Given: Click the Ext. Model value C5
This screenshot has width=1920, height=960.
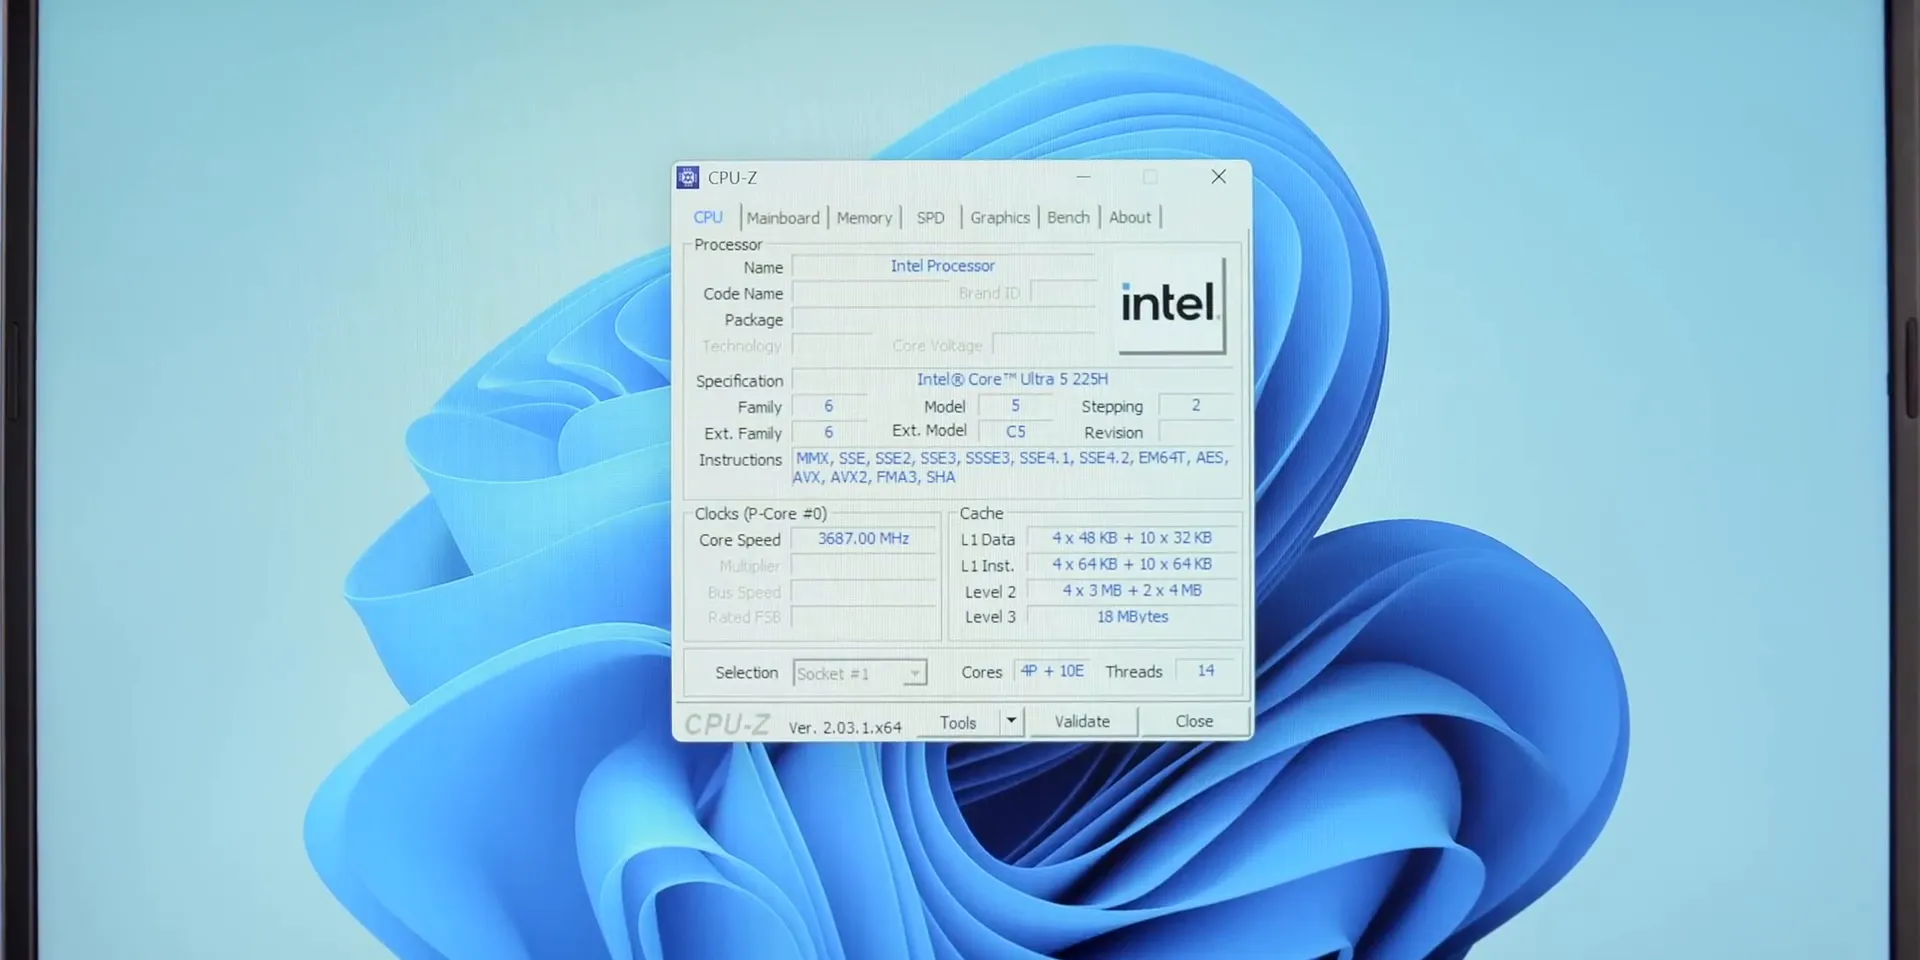Looking at the screenshot, I should click(x=1015, y=431).
